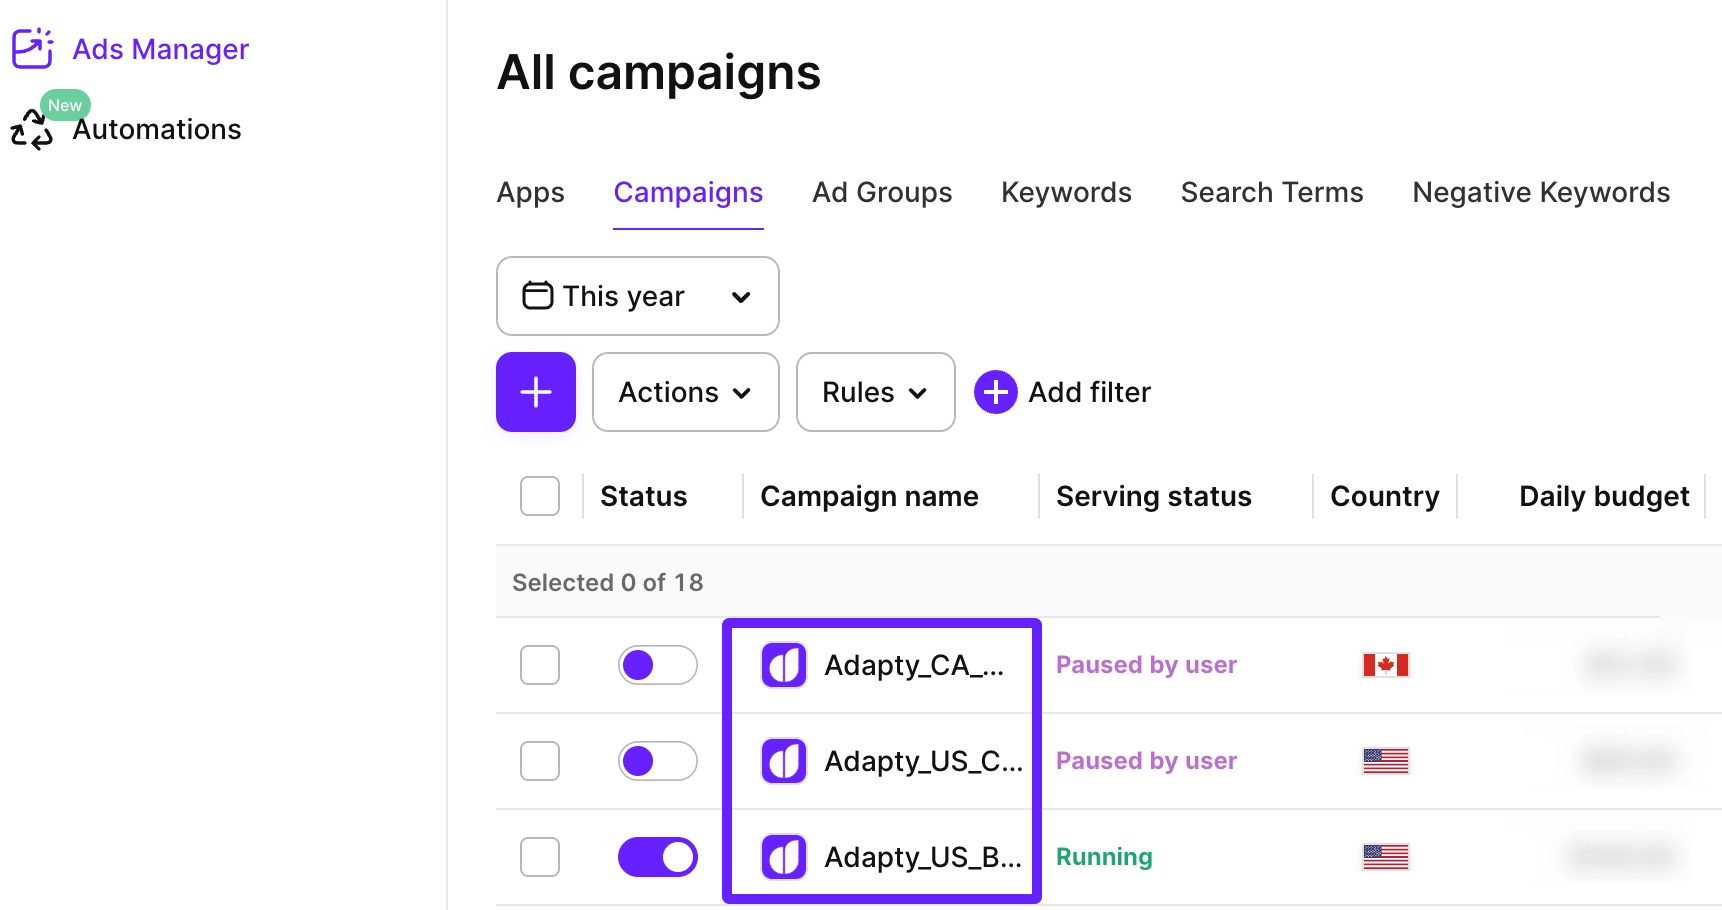Expand the Actions dropdown
1722x910 pixels.
[x=685, y=392]
